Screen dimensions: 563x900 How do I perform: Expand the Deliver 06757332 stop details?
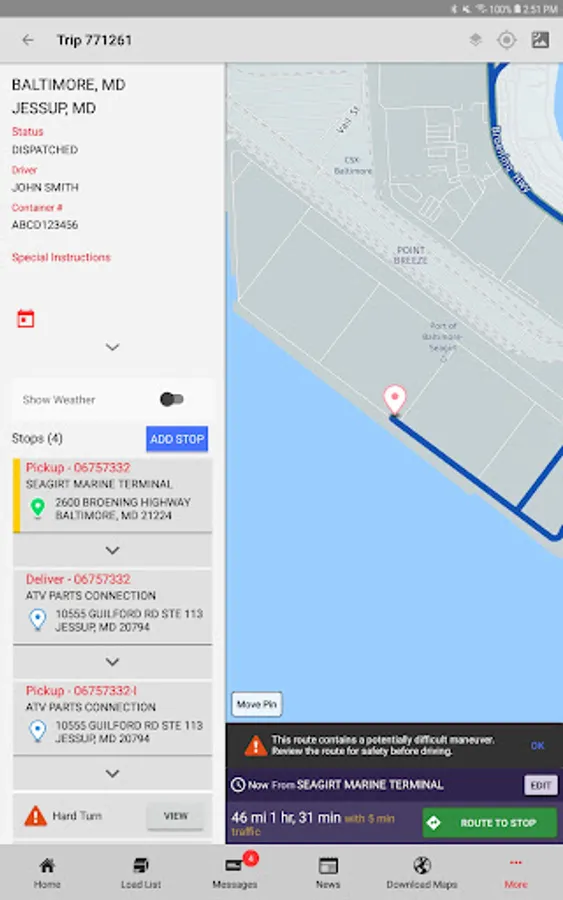click(x=112, y=662)
